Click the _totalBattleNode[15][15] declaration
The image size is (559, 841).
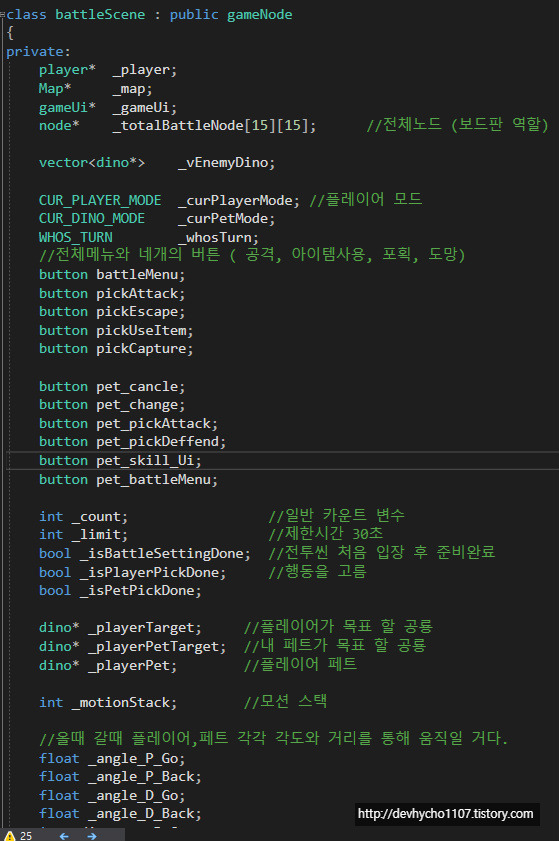[x=214, y=126]
